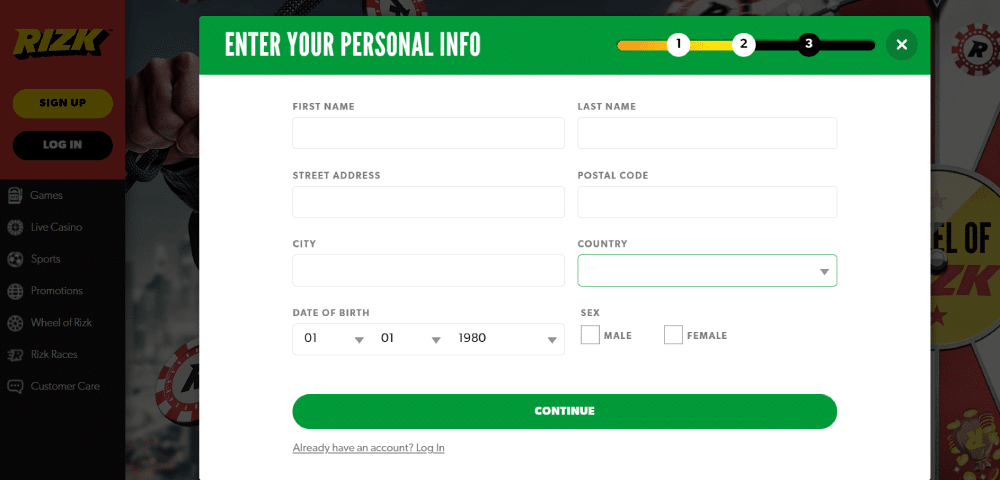This screenshot has width=1000, height=480.
Task: Open the Customer Care chat icon
Action: [15, 386]
